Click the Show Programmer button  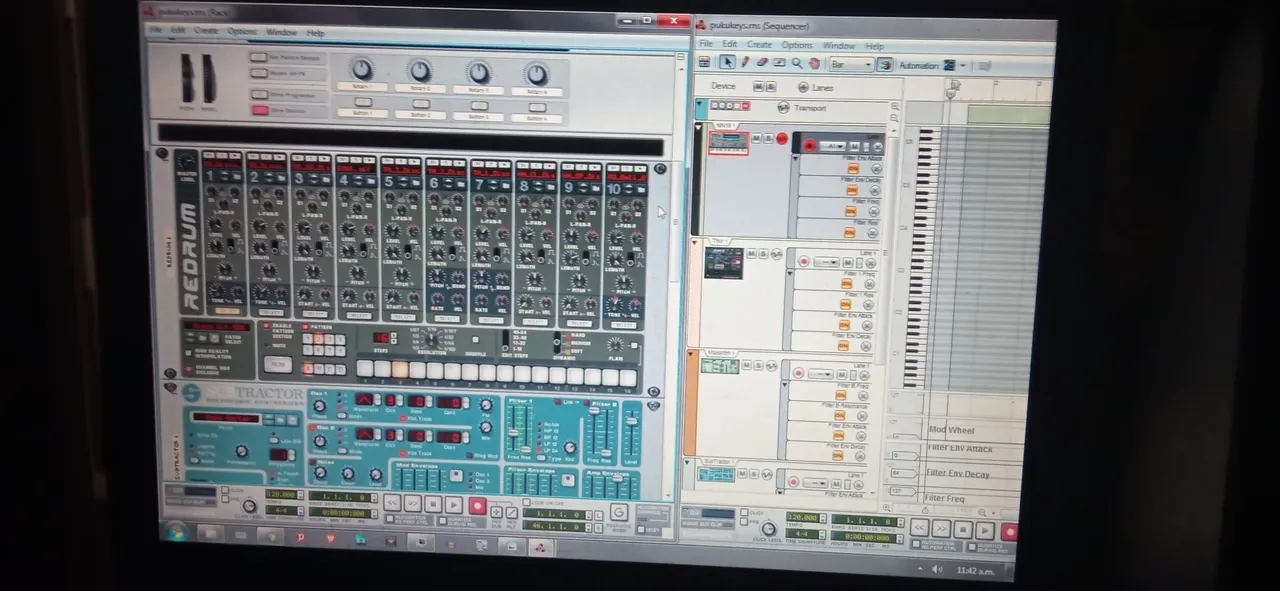(259, 95)
